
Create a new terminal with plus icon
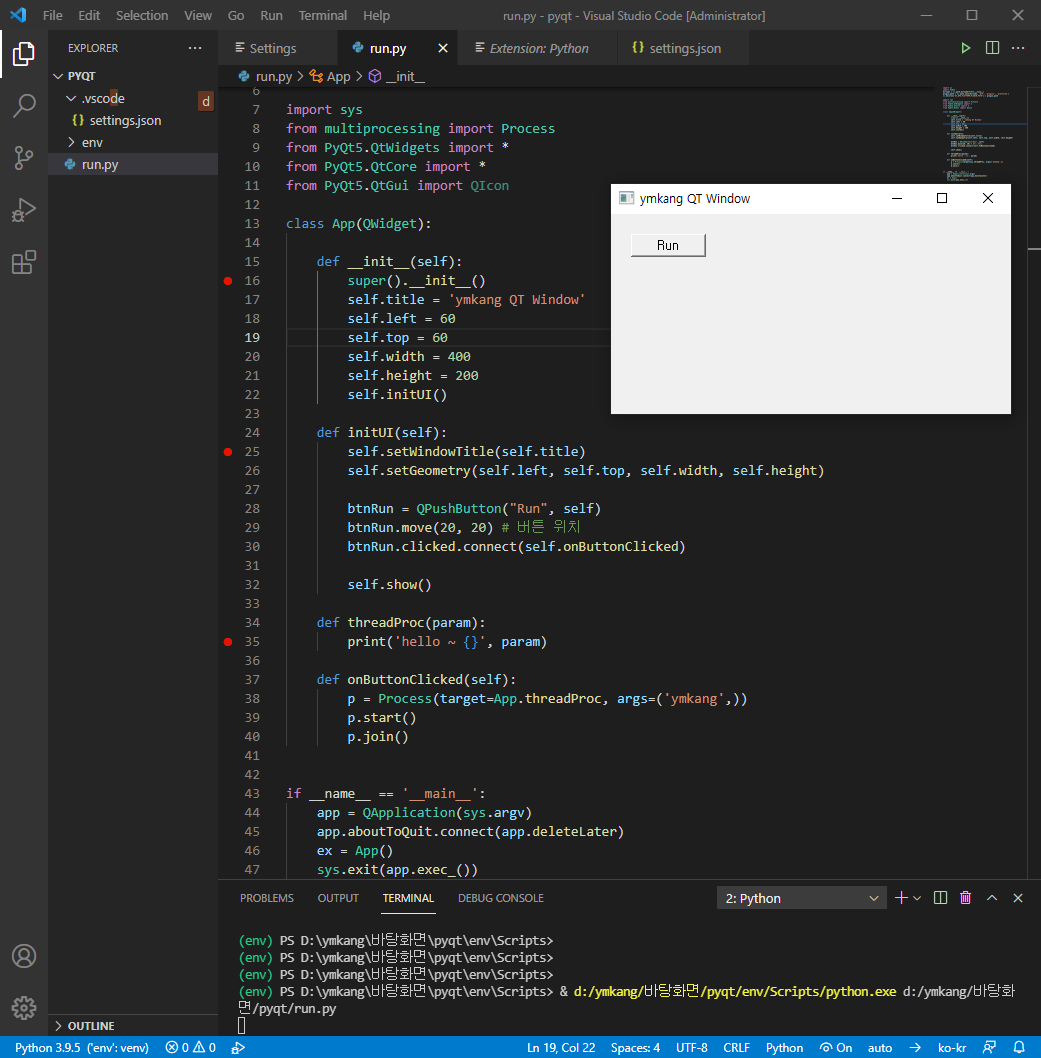pos(901,898)
